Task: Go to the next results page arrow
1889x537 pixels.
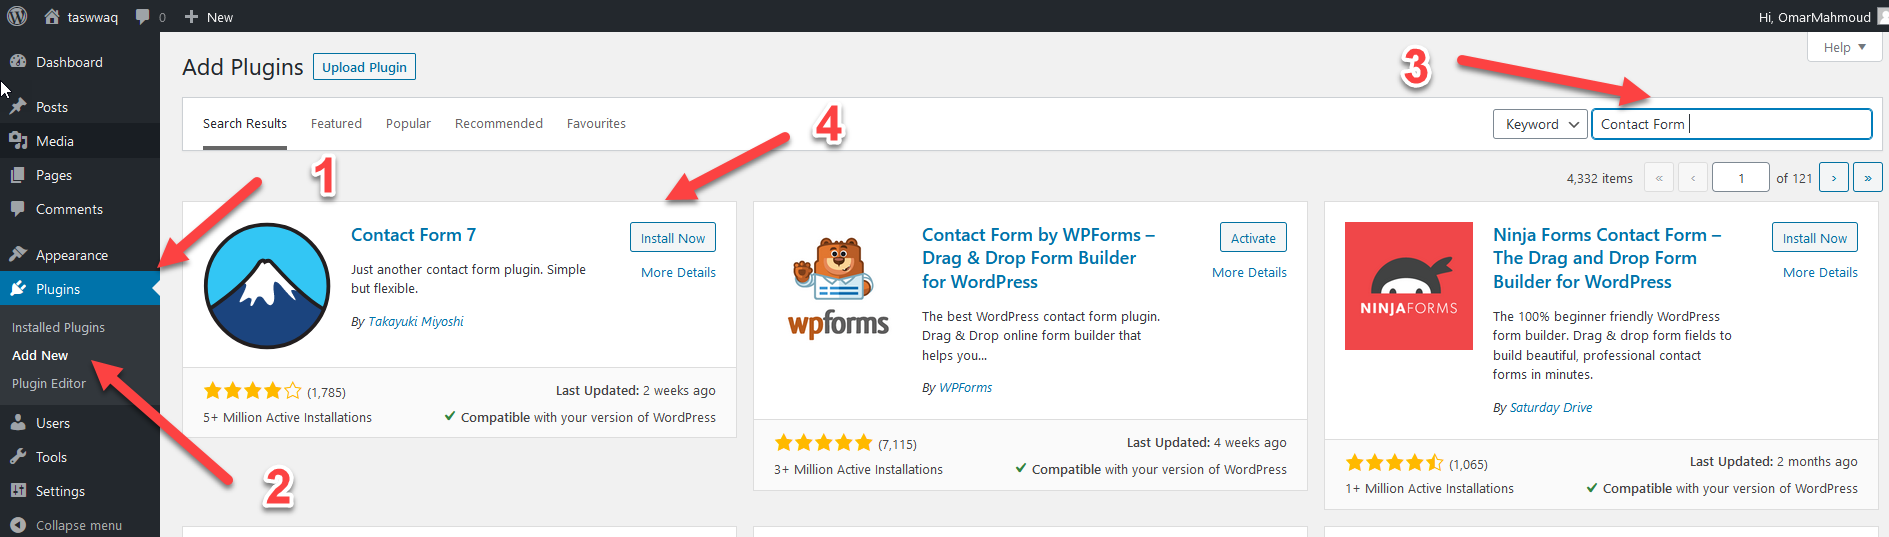Action: [x=1834, y=178]
